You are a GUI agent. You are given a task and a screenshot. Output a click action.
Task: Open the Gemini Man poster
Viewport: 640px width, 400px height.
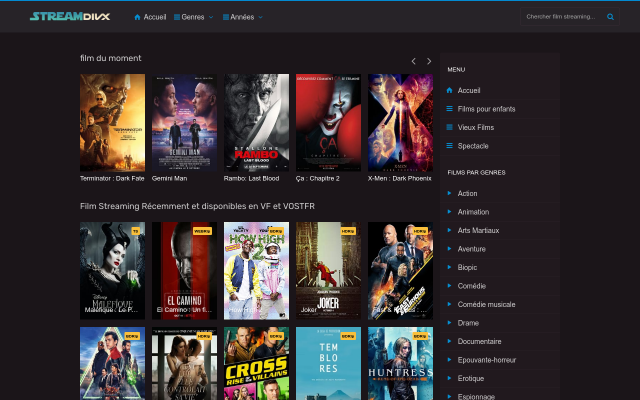[x=184, y=122]
